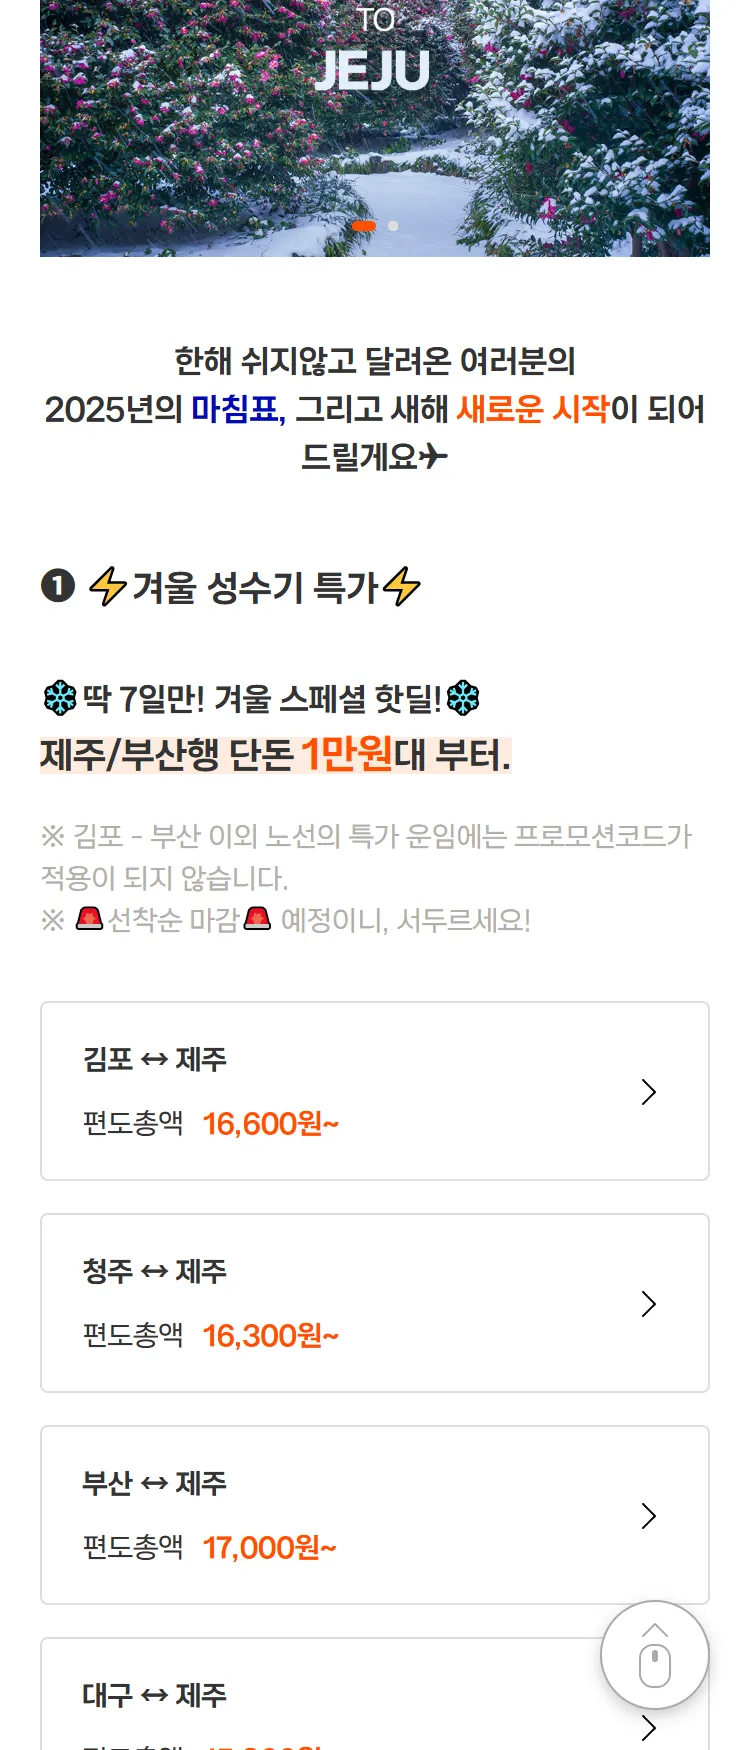Screen dimensions: 750x1750
Task: Switch to the second banner slide dot
Action: [x=393, y=226]
